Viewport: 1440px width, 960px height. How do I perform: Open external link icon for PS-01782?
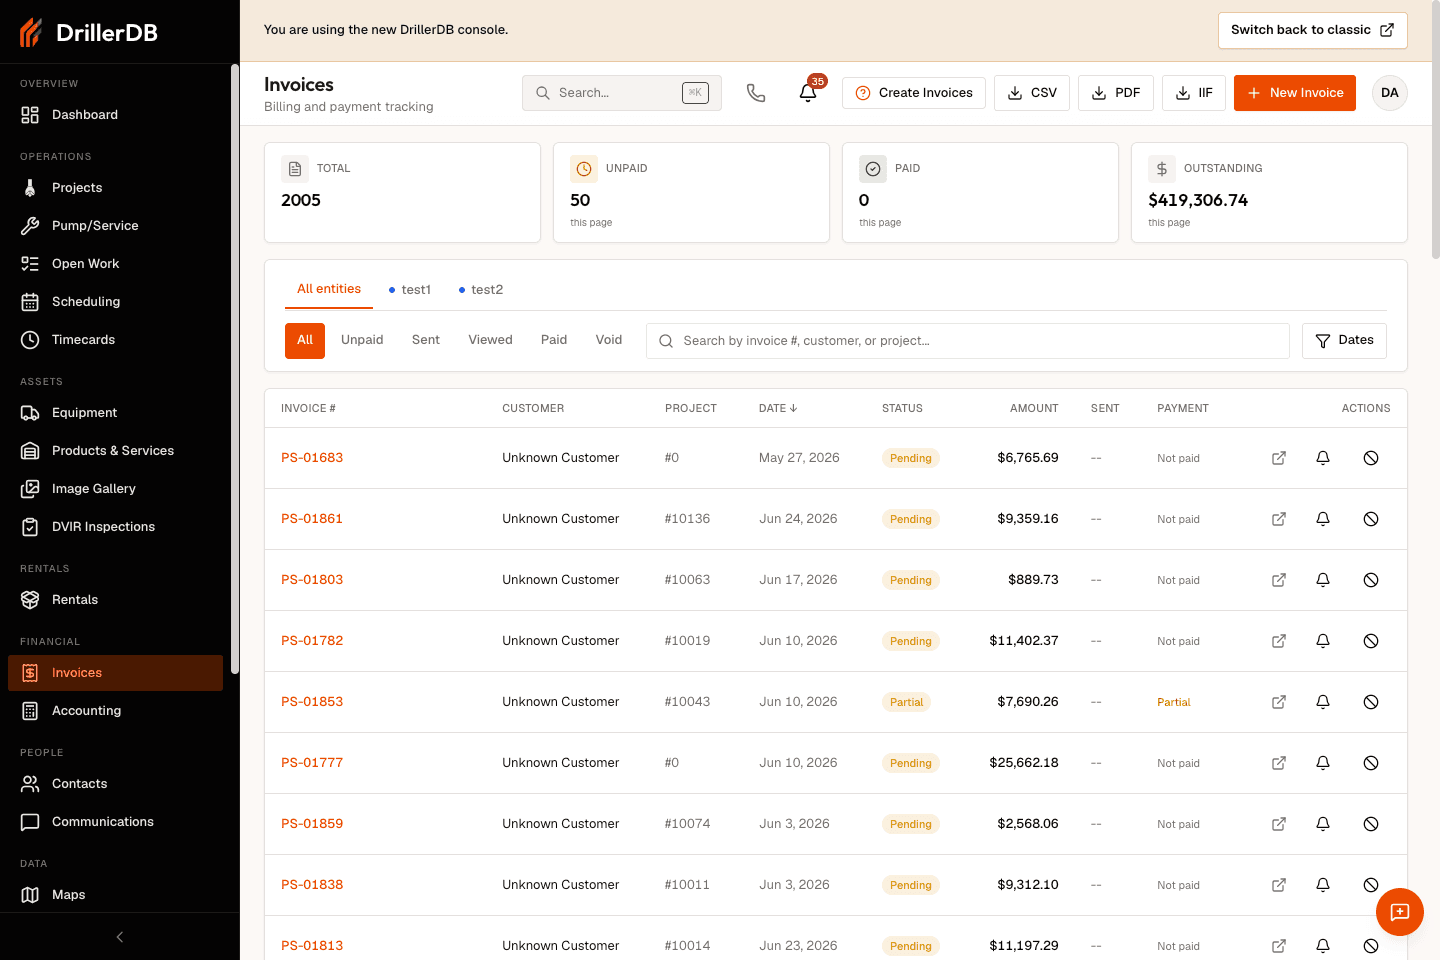(x=1279, y=641)
